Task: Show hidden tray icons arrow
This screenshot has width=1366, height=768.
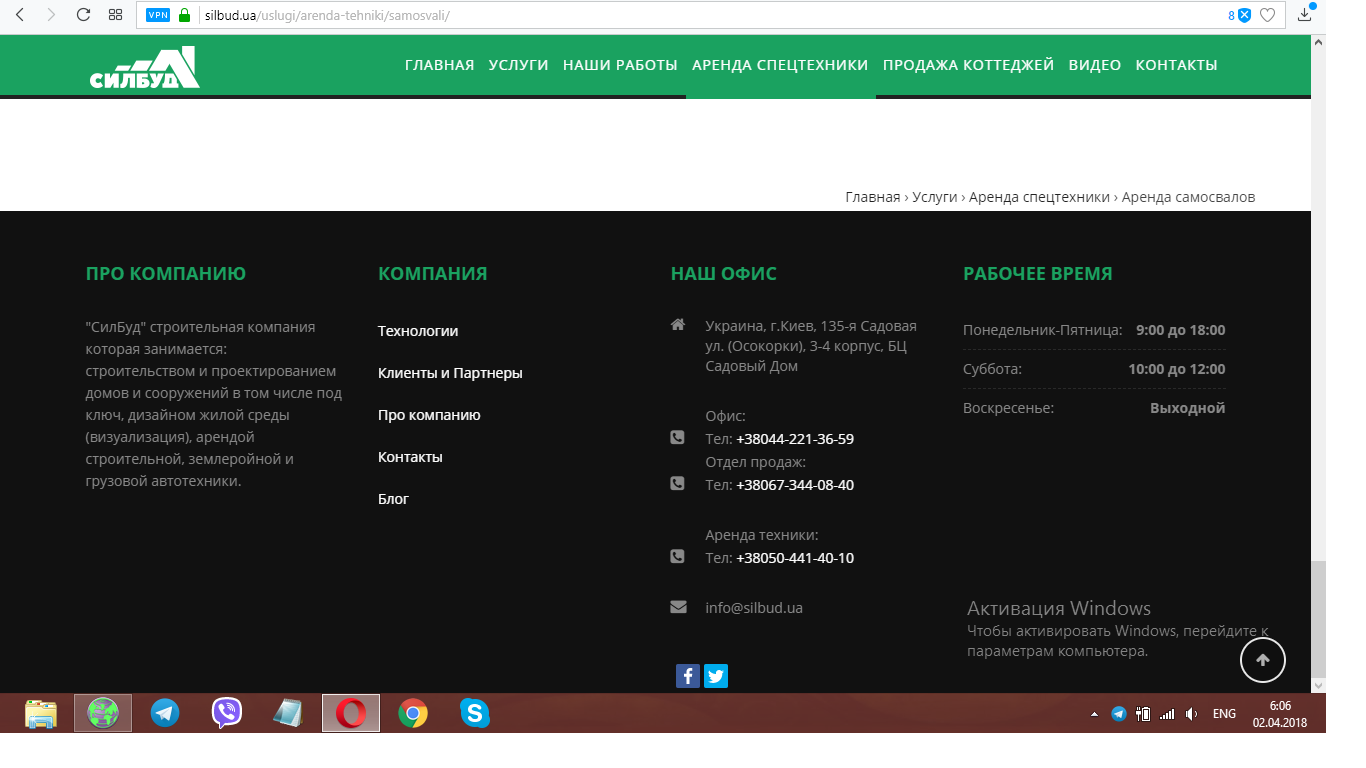Action: pos(1094,714)
